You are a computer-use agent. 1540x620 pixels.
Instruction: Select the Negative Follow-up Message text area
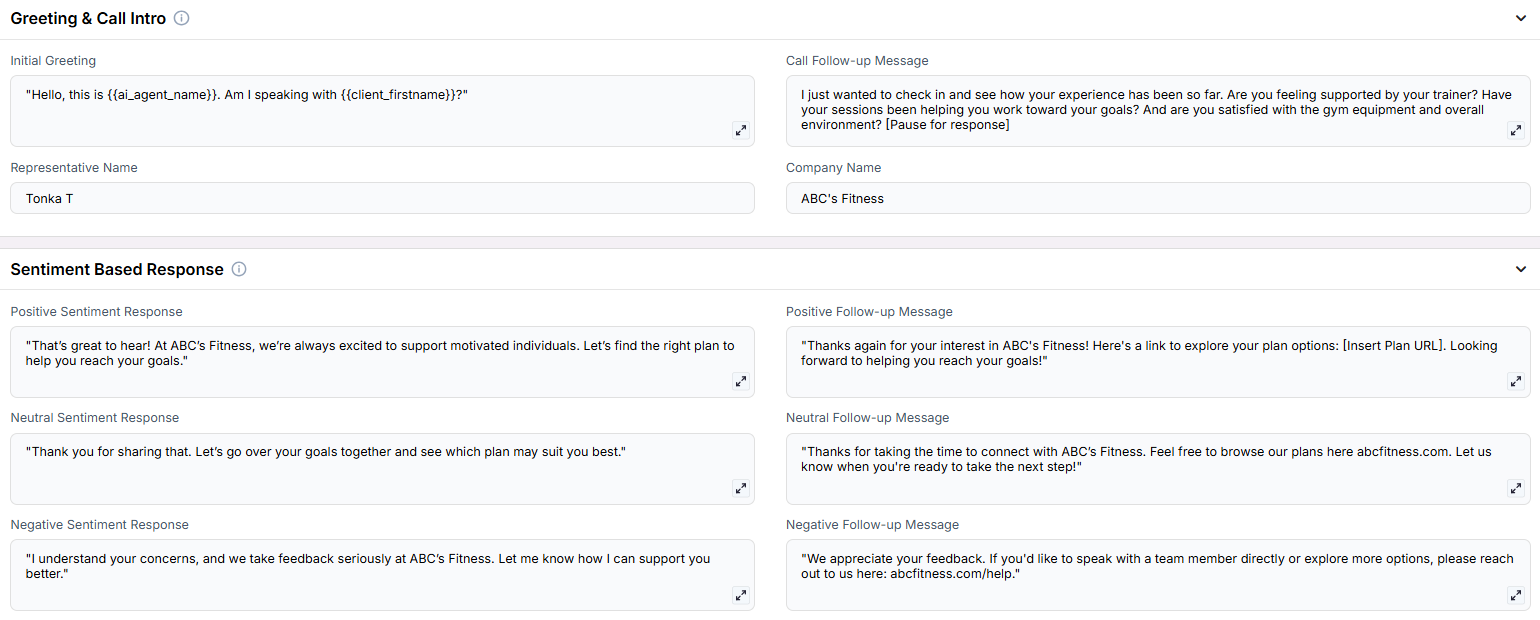pos(1158,575)
